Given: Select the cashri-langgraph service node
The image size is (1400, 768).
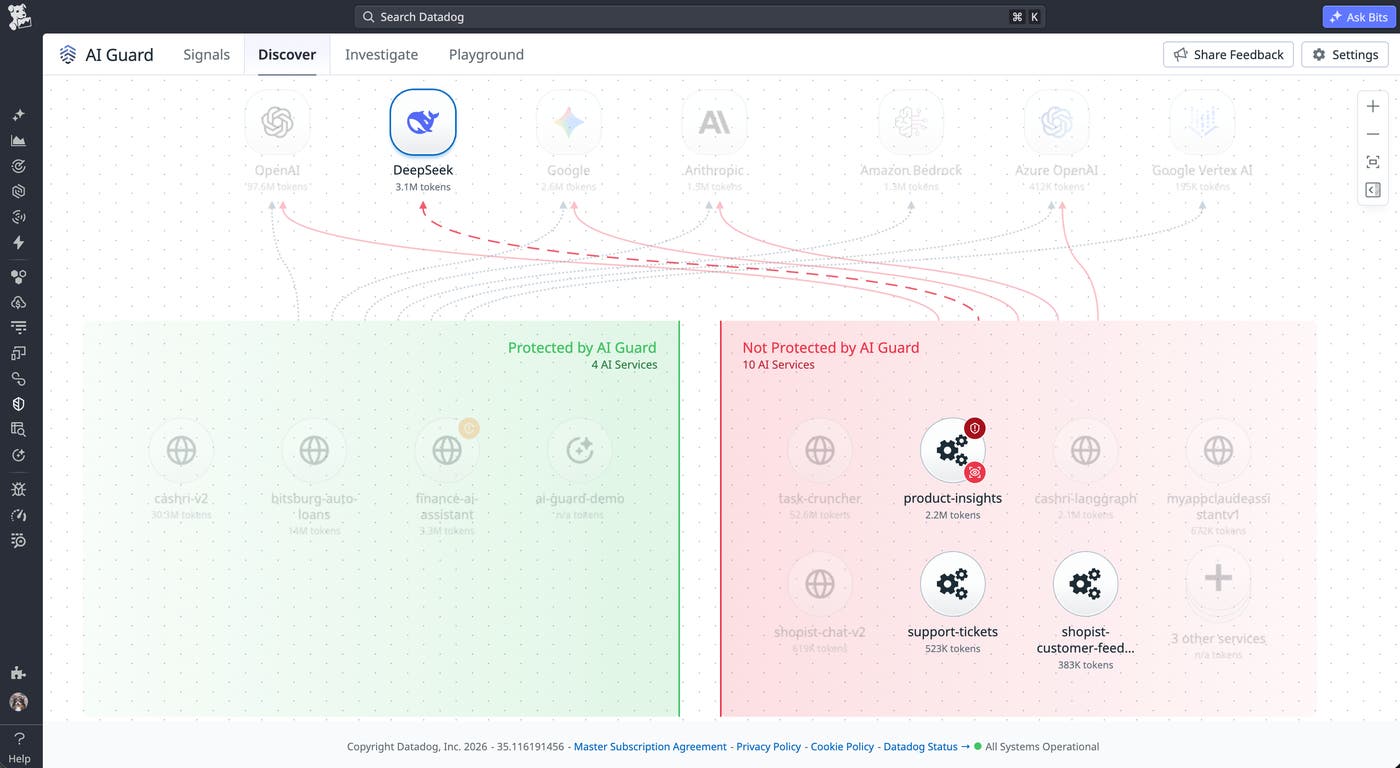Looking at the screenshot, I should 1085,450.
